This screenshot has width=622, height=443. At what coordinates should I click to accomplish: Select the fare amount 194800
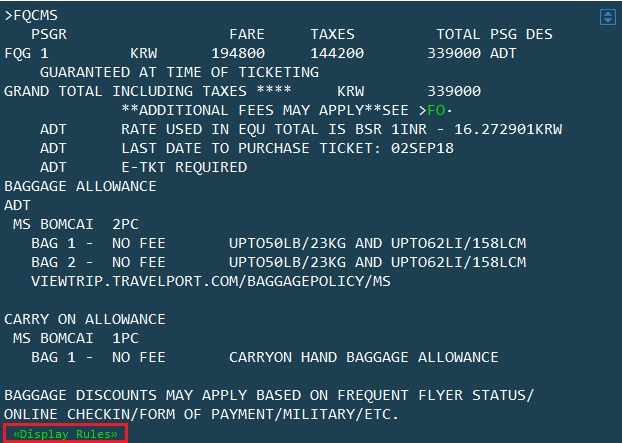click(238, 53)
